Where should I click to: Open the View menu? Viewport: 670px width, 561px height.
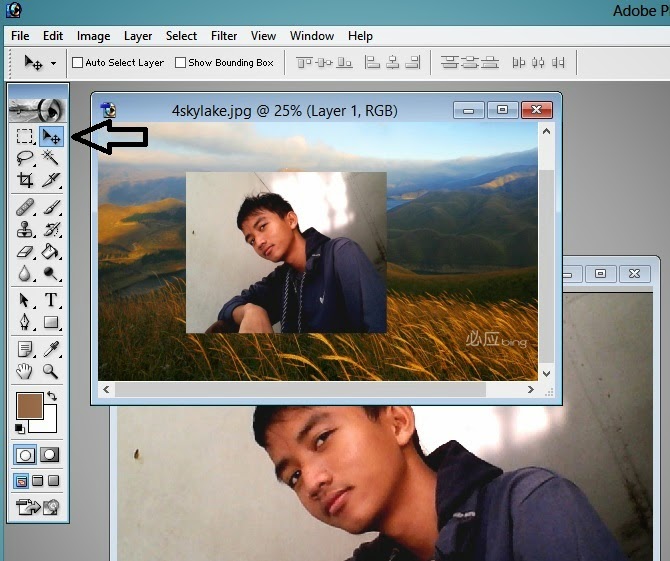(263, 36)
